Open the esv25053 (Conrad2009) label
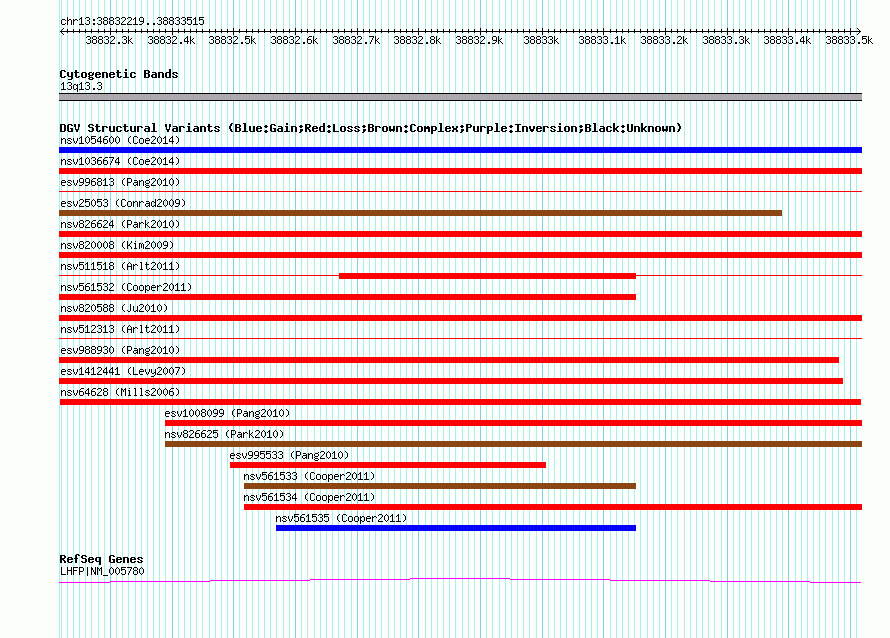The height and width of the screenshot is (638, 890). pyautogui.click(x=123, y=203)
